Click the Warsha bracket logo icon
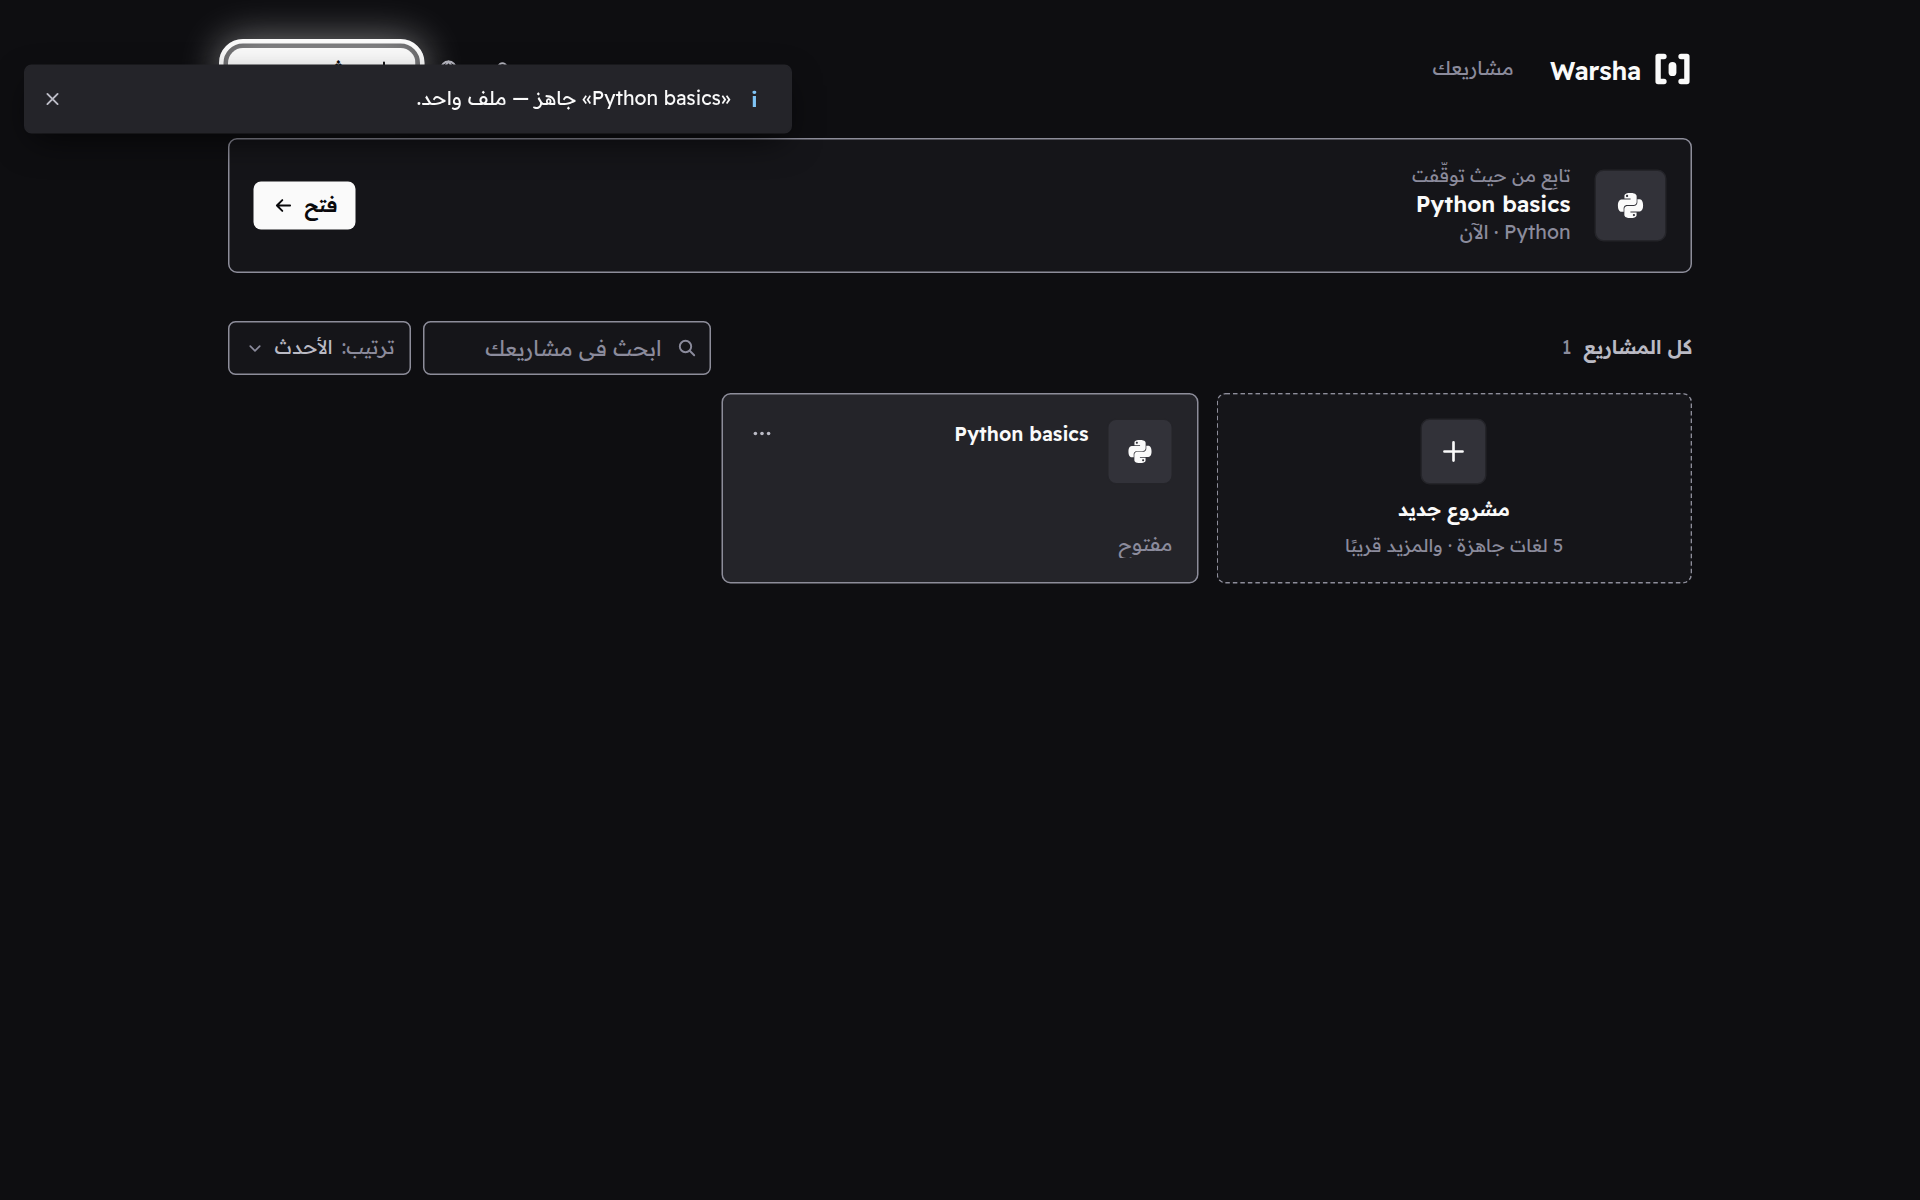Image resolution: width=1920 pixels, height=1200 pixels. pyautogui.click(x=1672, y=70)
